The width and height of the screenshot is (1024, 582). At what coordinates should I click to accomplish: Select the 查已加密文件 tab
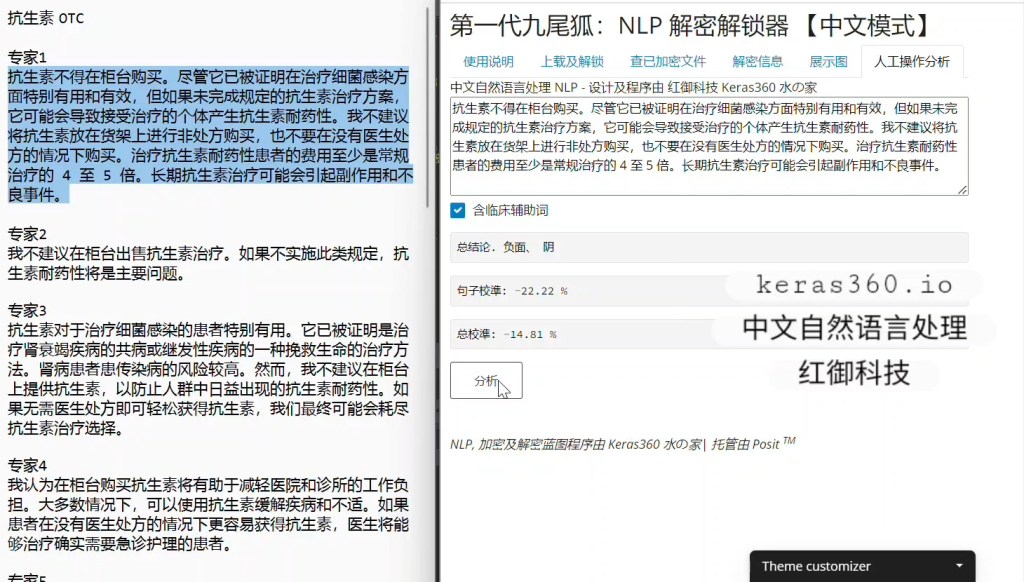667,61
